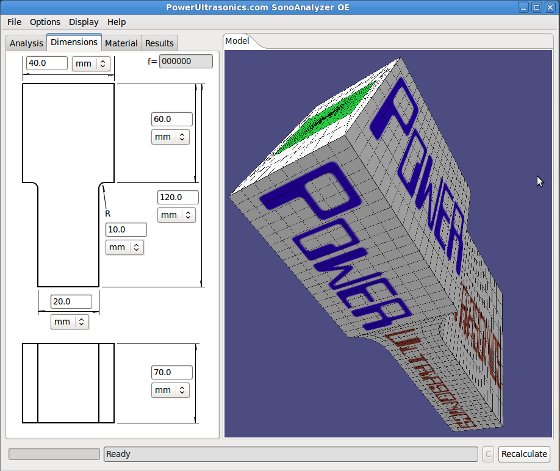The image size is (560, 471).
Task: Open the File menu
Action: pos(14,22)
